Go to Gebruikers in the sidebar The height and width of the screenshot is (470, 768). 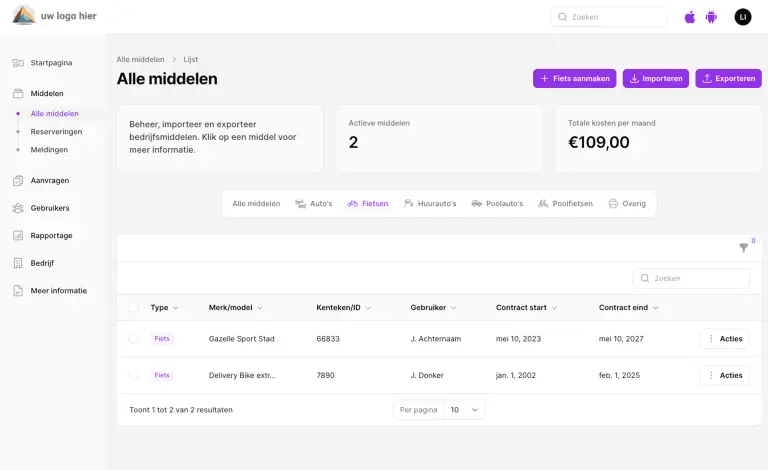(x=50, y=208)
